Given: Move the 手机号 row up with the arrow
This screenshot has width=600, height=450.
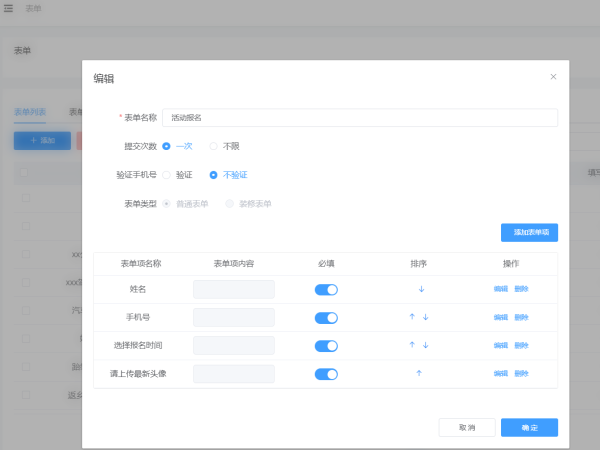Looking at the screenshot, I should [412, 317].
